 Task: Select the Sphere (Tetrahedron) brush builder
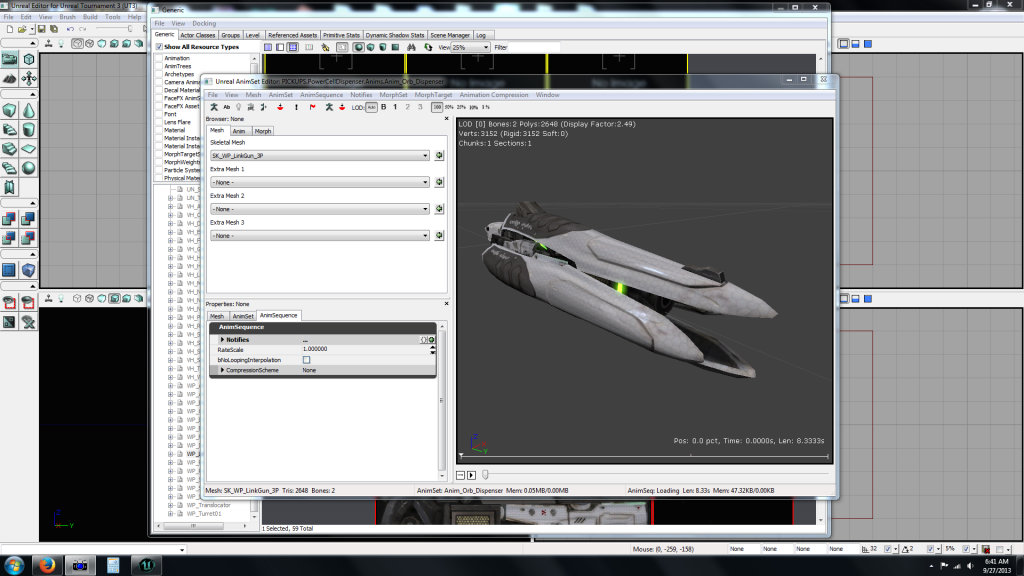tap(29, 168)
